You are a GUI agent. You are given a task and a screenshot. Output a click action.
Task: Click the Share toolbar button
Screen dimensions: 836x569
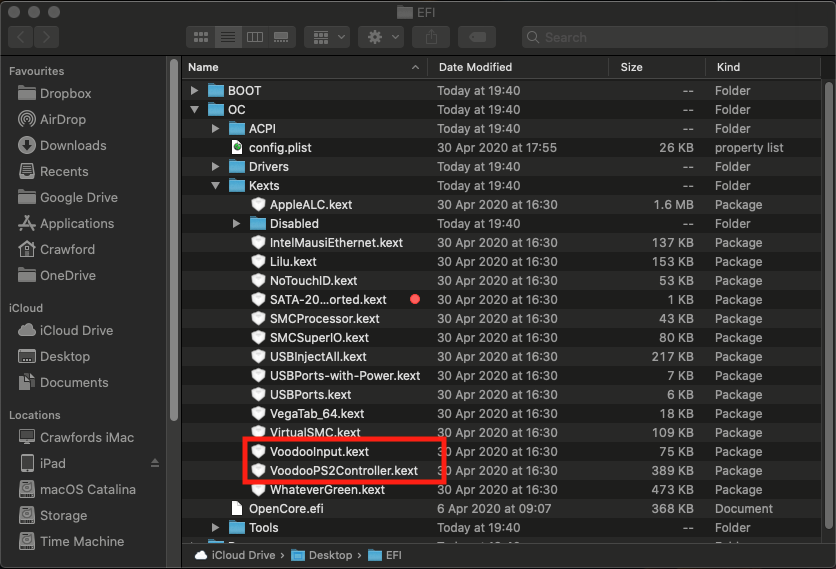click(431, 37)
